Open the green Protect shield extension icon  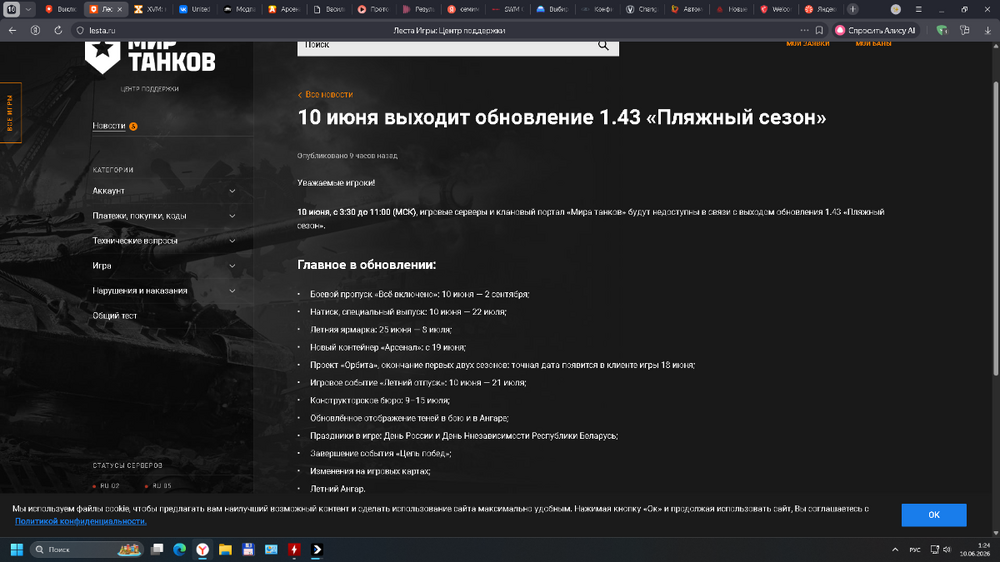(x=942, y=31)
